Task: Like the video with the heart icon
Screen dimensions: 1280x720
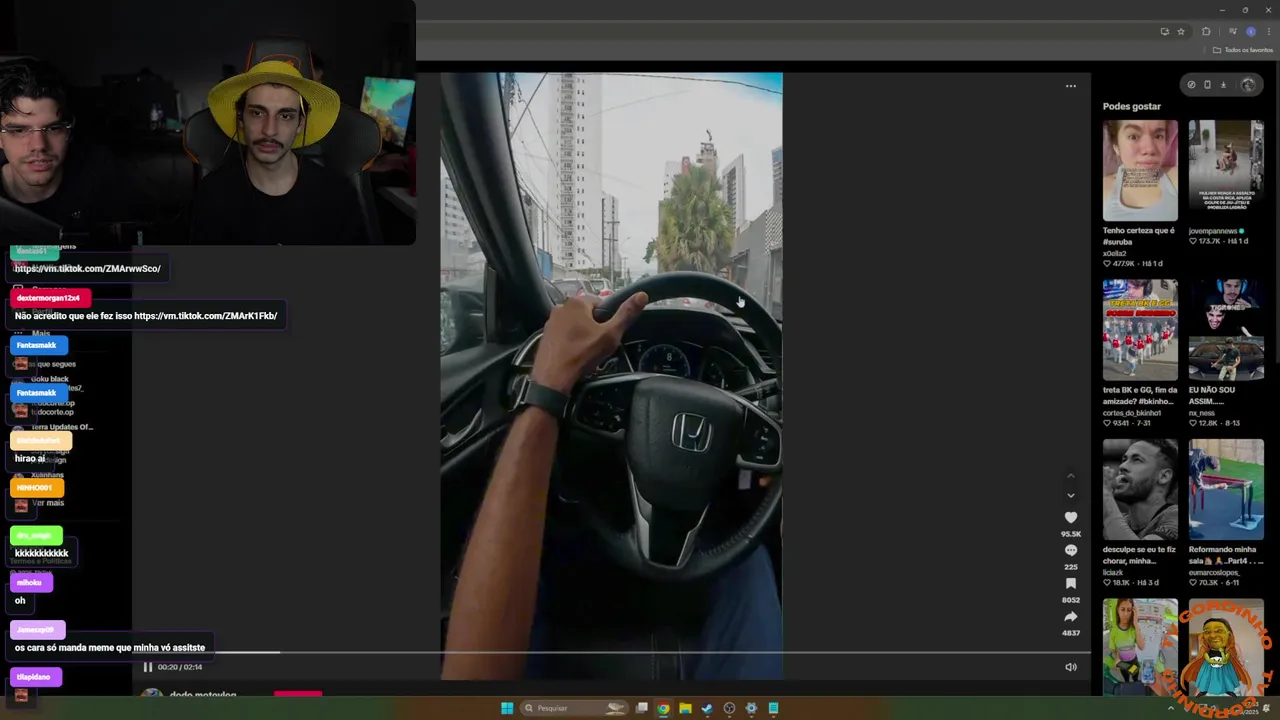Action: point(1070,517)
